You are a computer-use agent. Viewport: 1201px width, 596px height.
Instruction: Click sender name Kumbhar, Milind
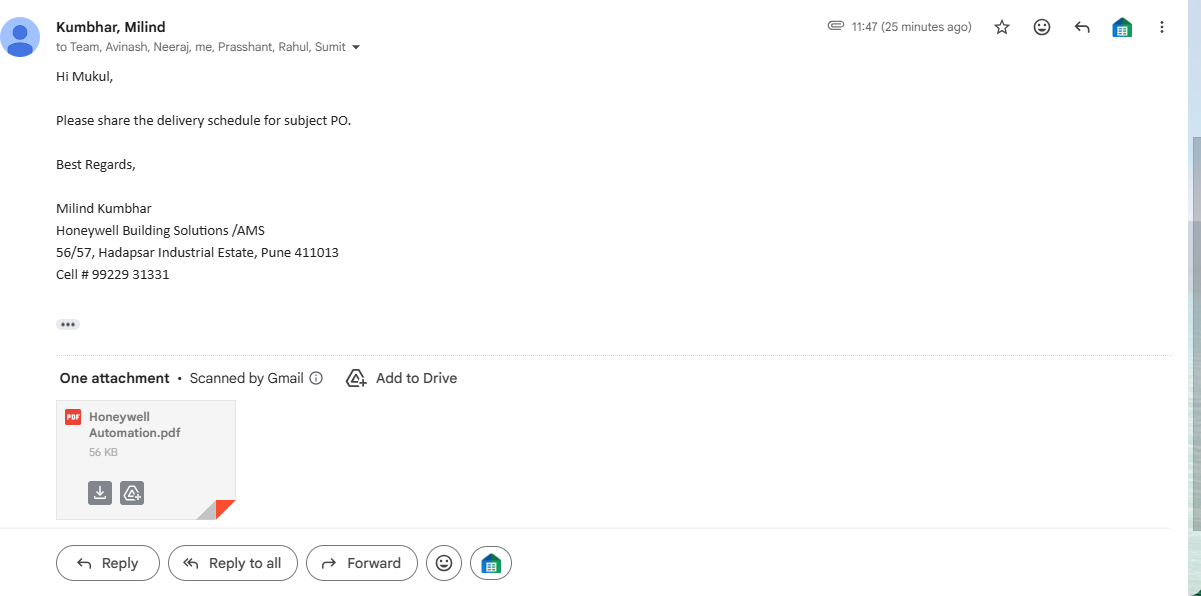(111, 27)
